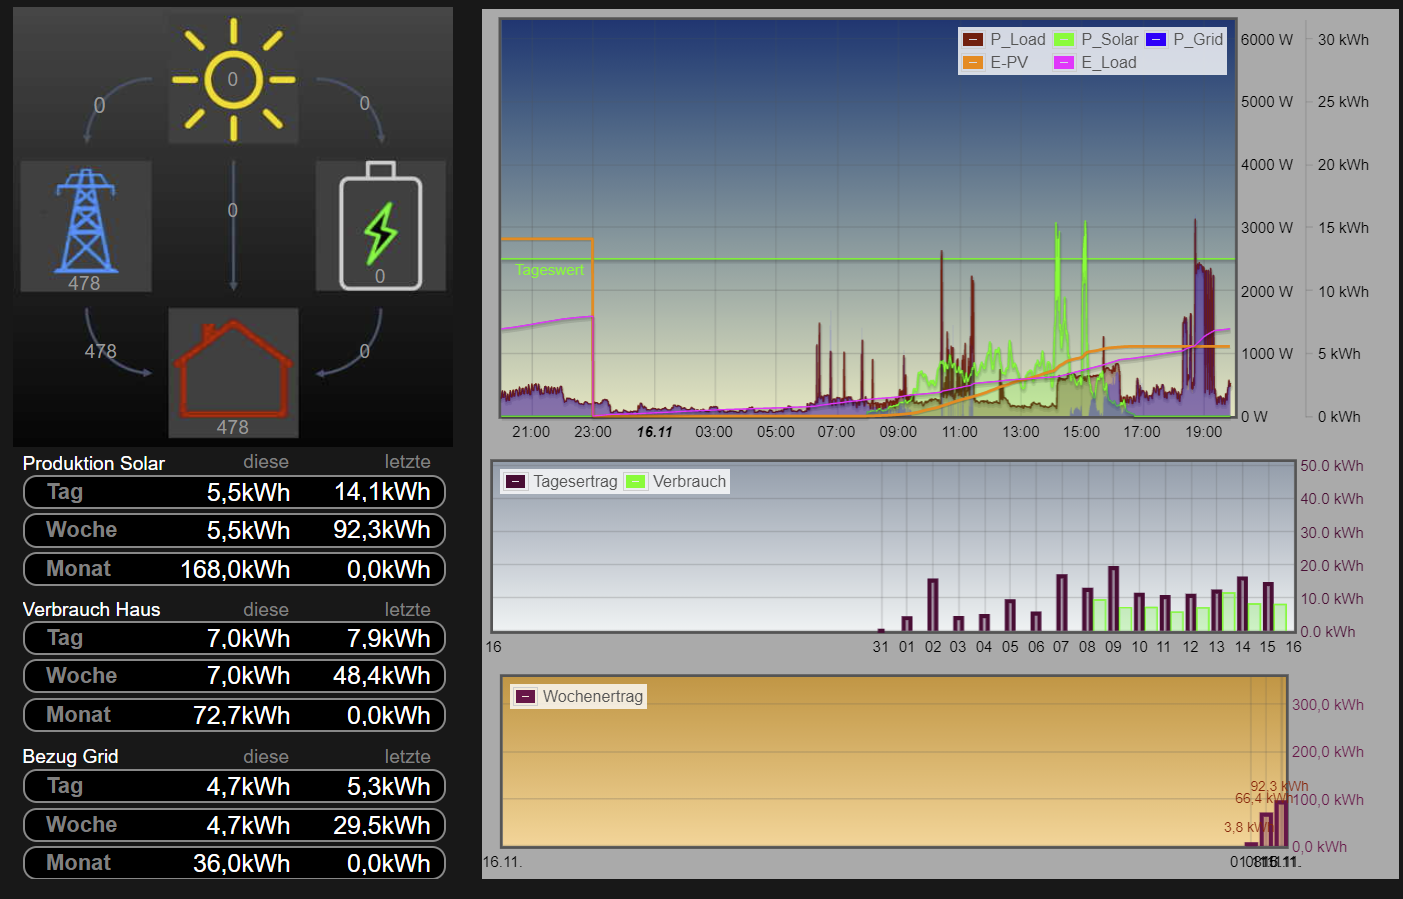Click the battery charging icon
The image size is (1403, 899).
click(381, 226)
